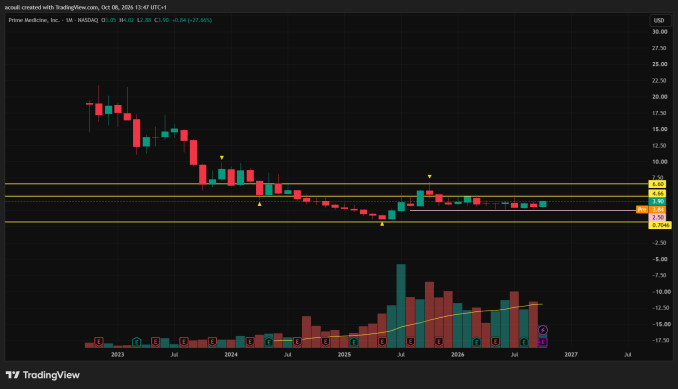678x389 pixels.
Task: Click the 2027 time axis label
Action: tap(571, 354)
